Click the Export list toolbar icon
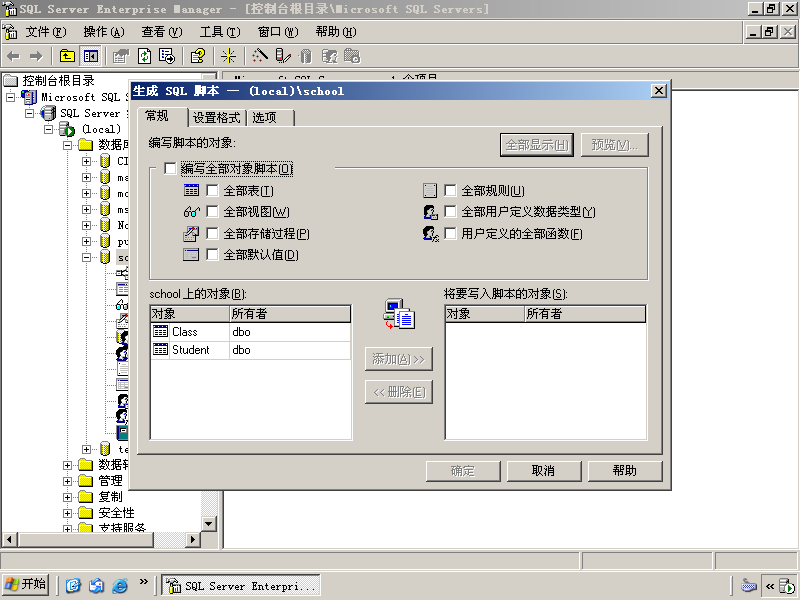The width and height of the screenshot is (800, 600). pyautogui.click(x=167, y=56)
